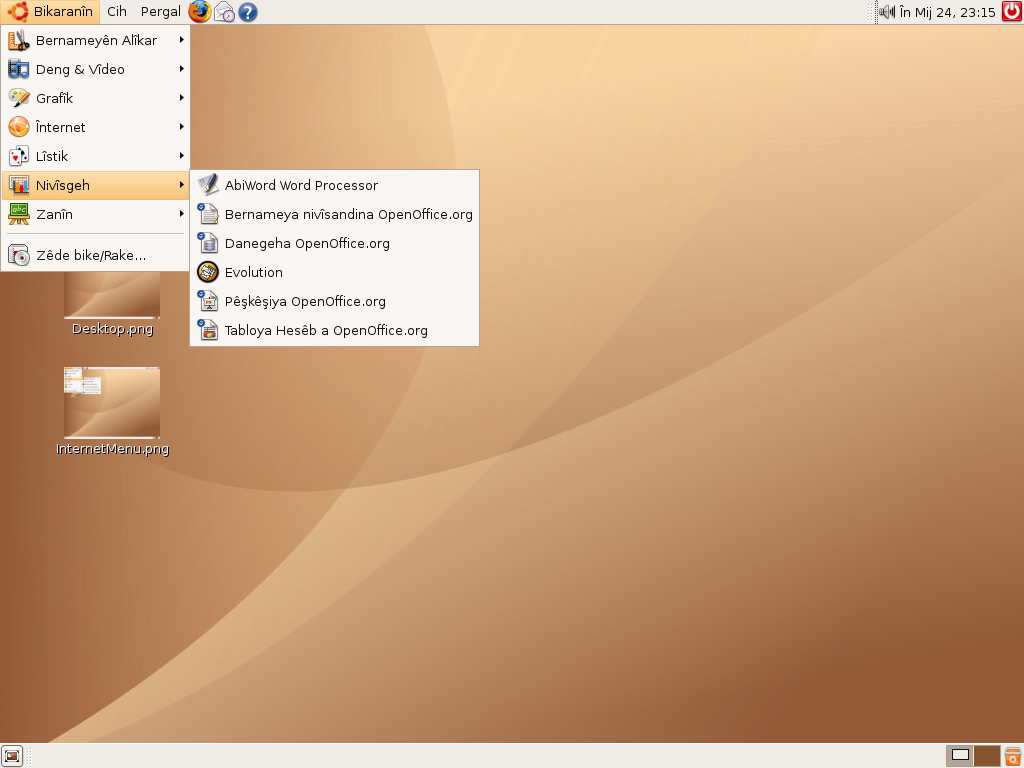Select the Desktop.png file label
Screen dimensions: 1024x768
tap(112, 328)
